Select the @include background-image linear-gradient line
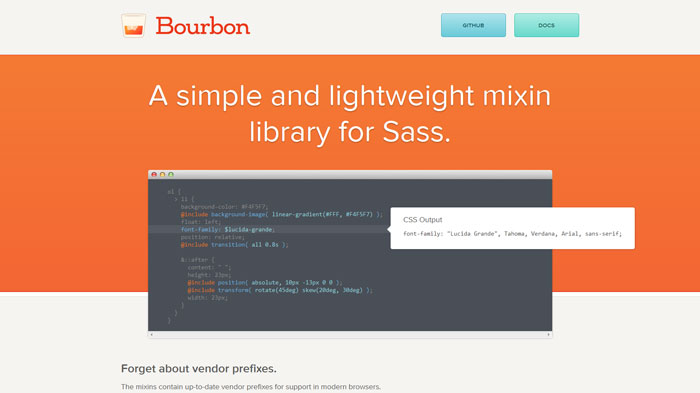700x393 pixels. click(x=281, y=214)
